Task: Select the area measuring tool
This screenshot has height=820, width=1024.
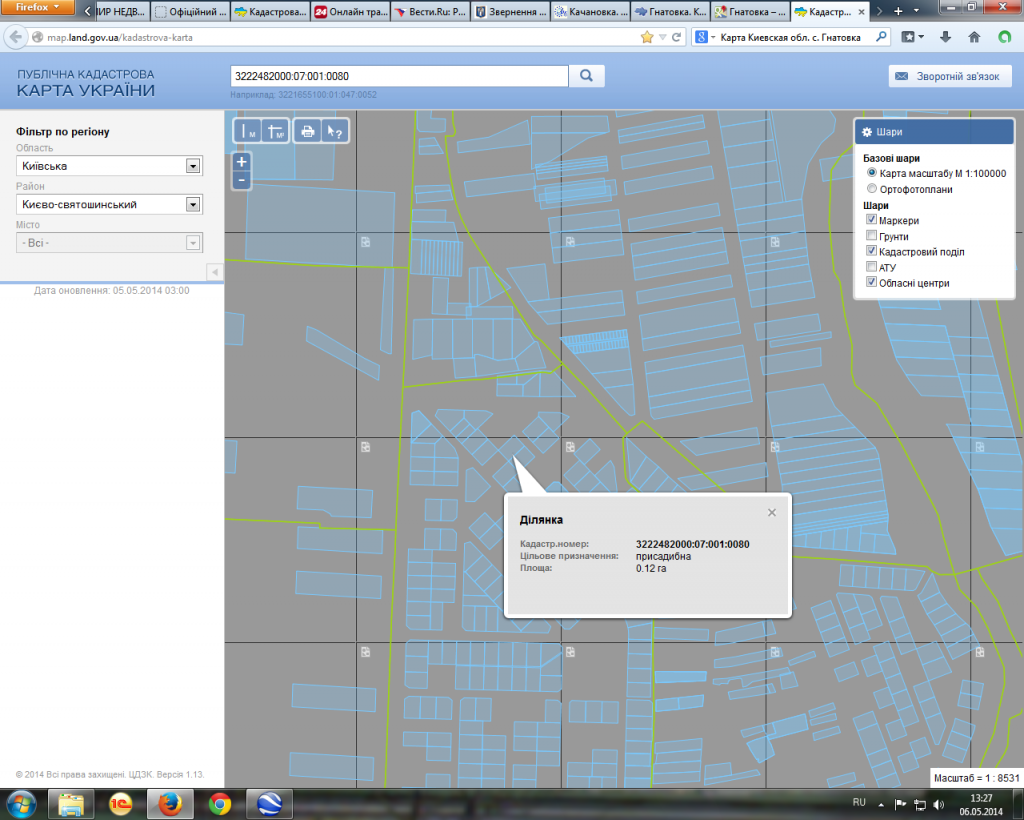Action: tap(275, 131)
